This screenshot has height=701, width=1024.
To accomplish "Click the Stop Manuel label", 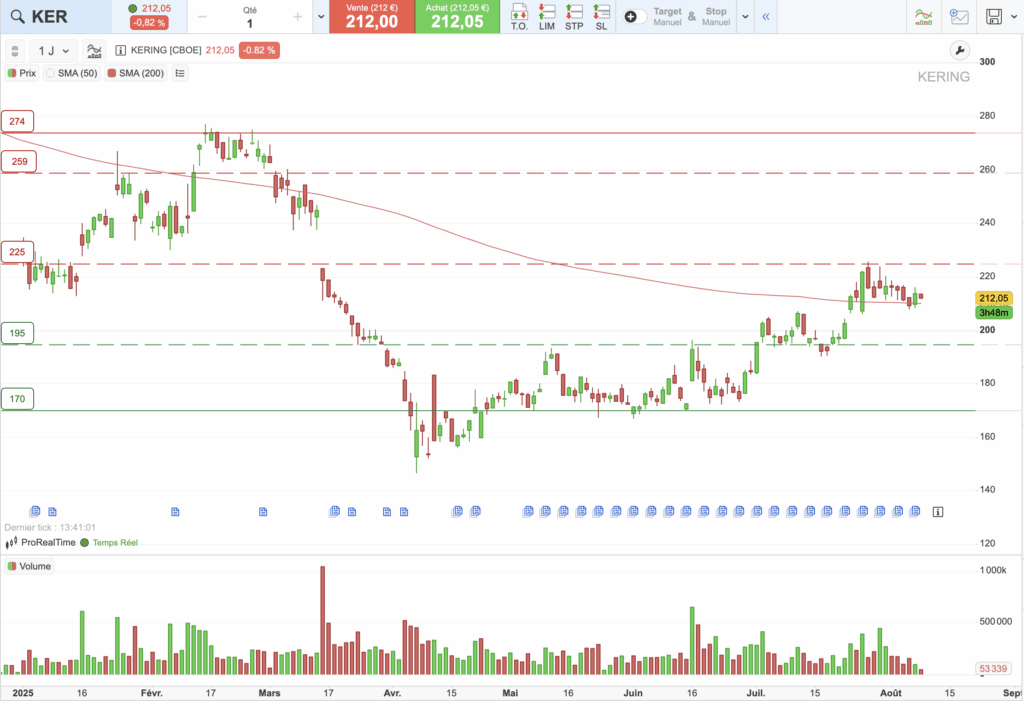I will pyautogui.click(x=716, y=17).
